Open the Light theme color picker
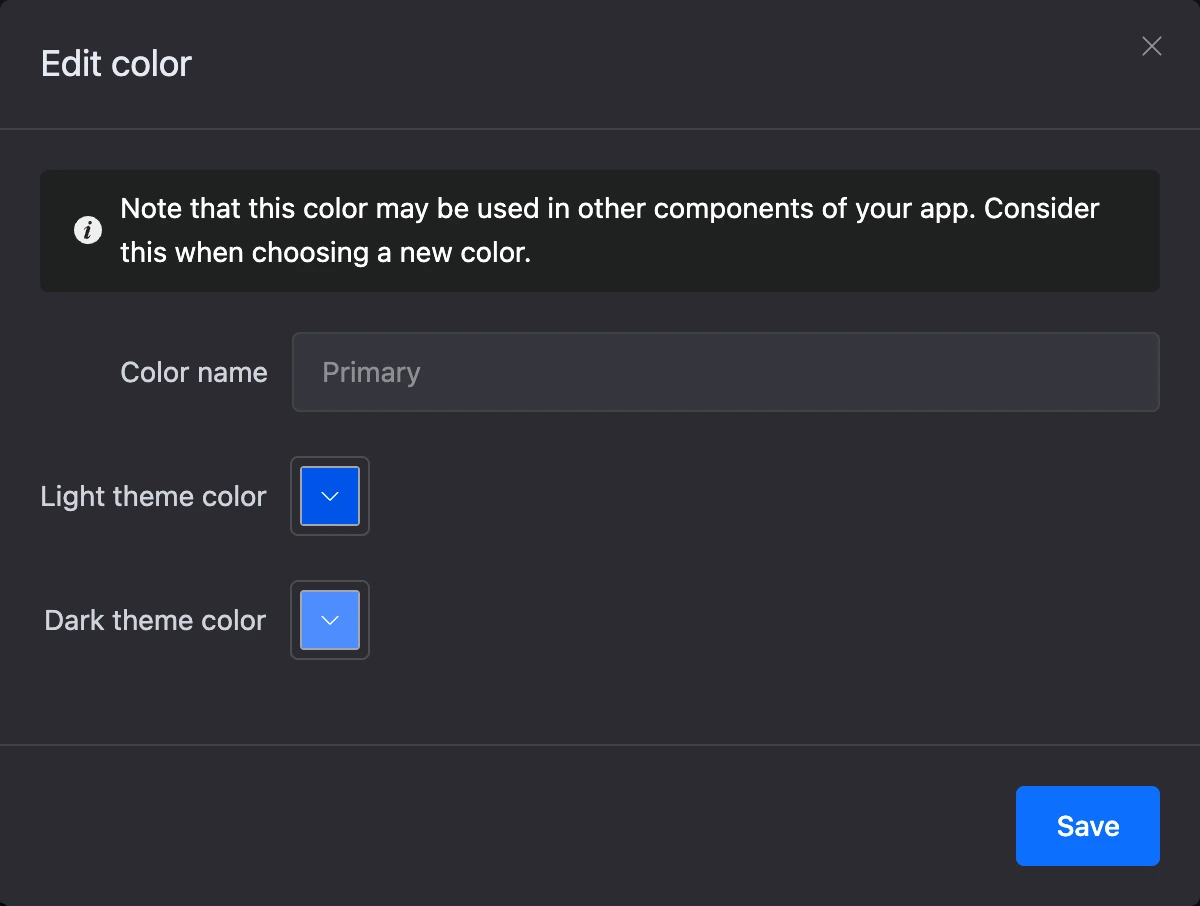Screen dimensions: 1200x906 pyautogui.click(x=330, y=496)
